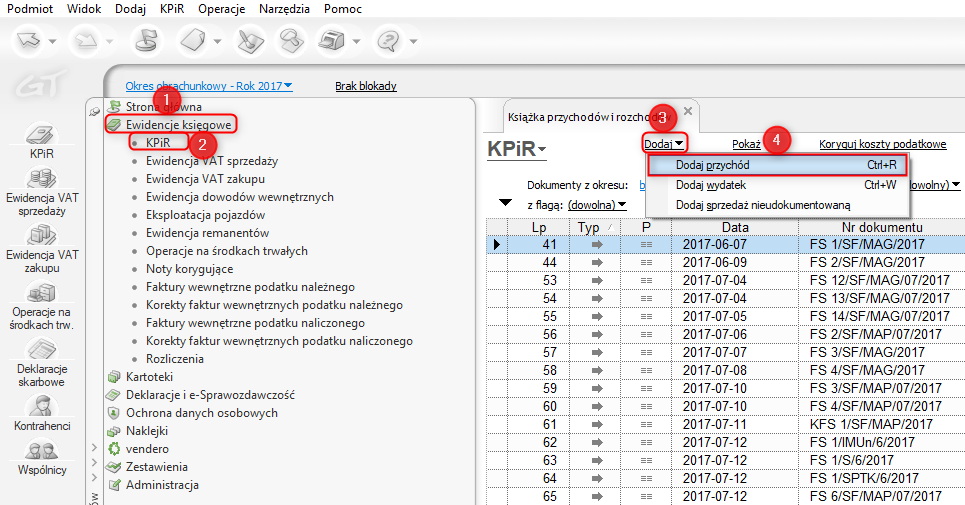Click the blank sheet toolbar icon
Viewport: 965px width, 505px height.
click(x=193, y=41)
